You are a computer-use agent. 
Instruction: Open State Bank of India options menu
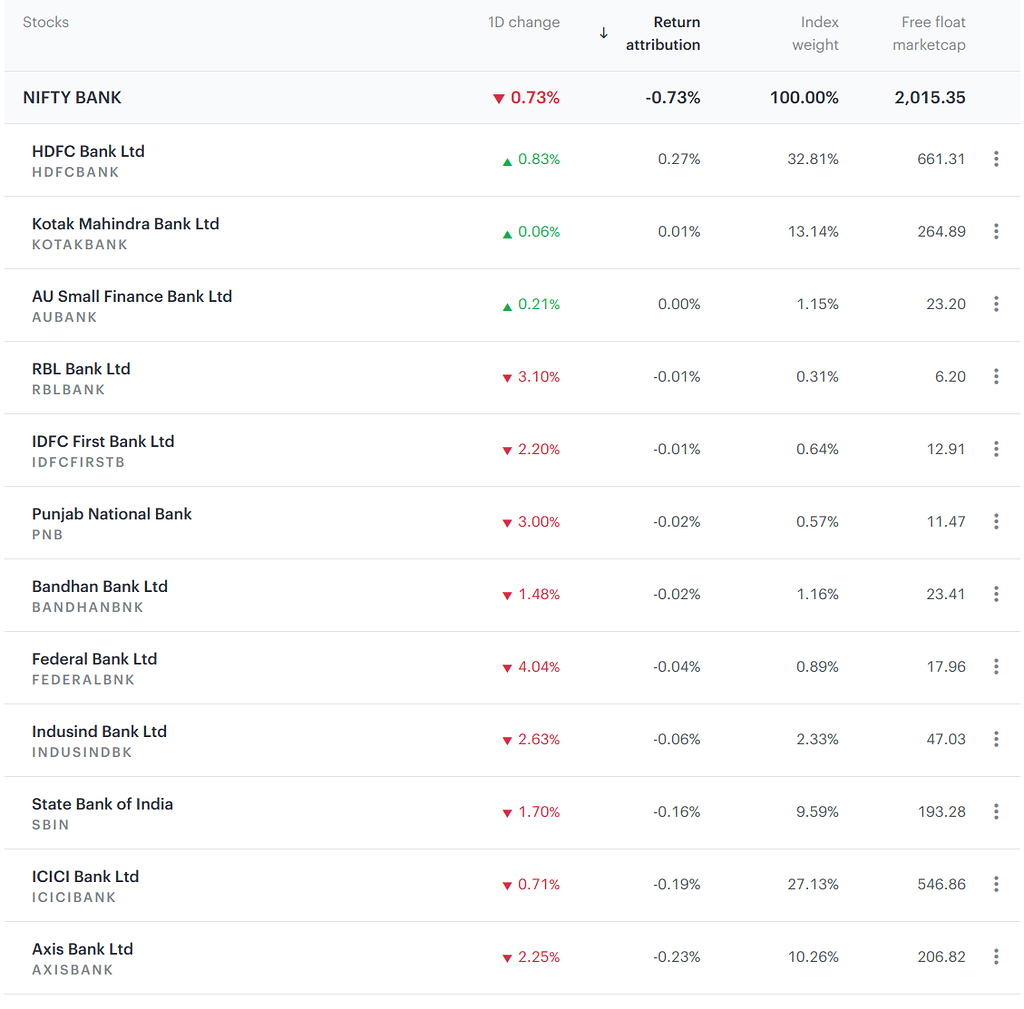996,812
